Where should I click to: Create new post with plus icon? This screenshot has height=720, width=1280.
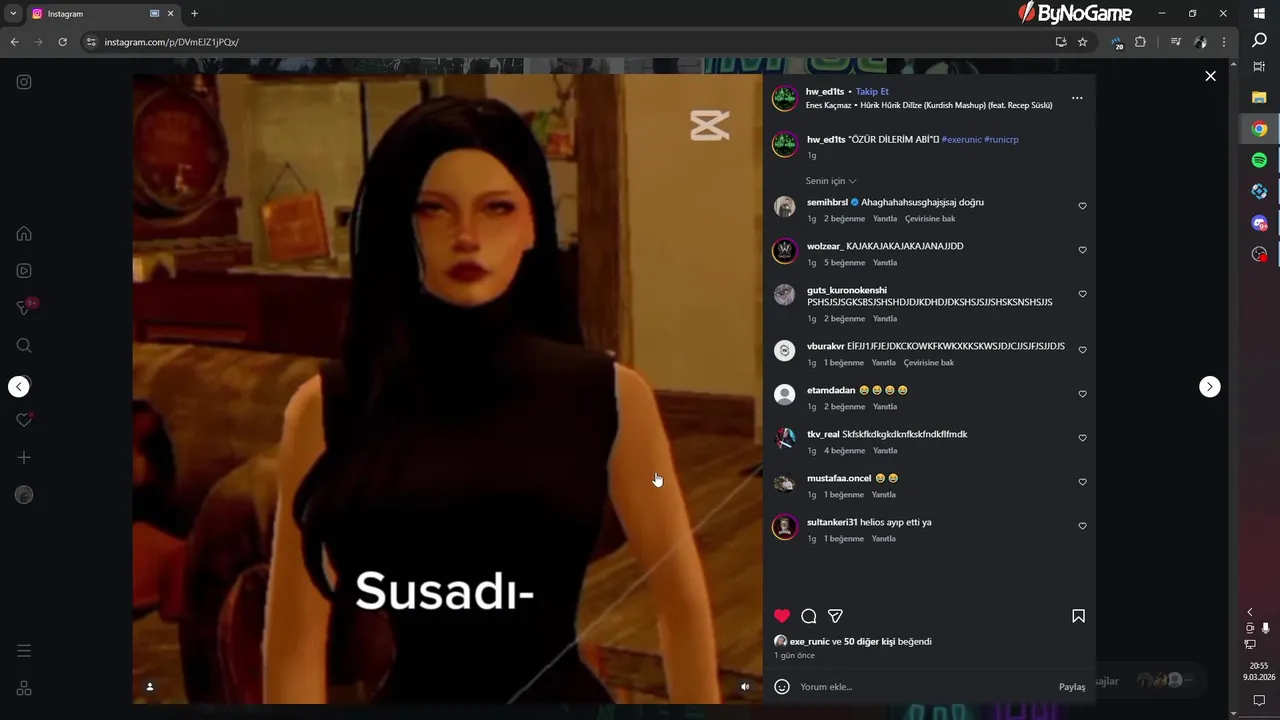click(24, 457)
